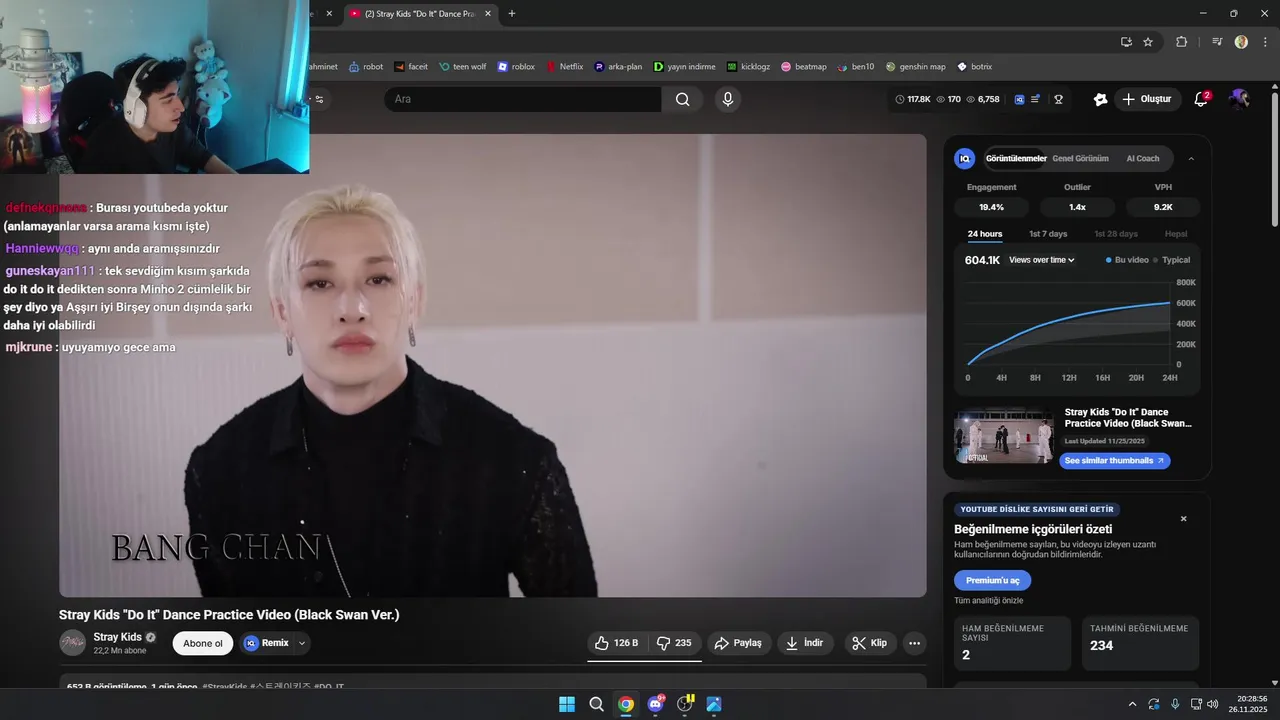Click the Premium'u aç button
This screenshot has width=1280, height=720.
(992, 580)
